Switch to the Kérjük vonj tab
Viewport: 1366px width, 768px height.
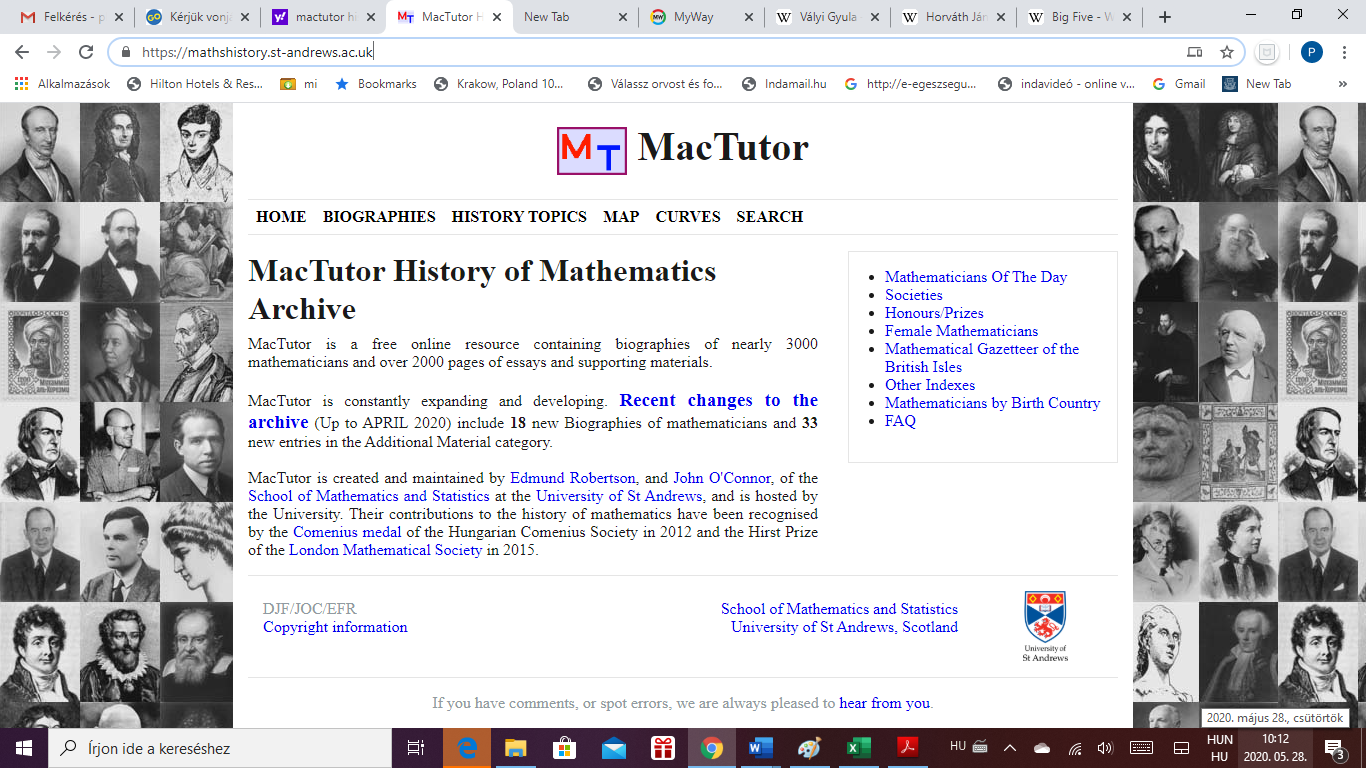point(196,17)
